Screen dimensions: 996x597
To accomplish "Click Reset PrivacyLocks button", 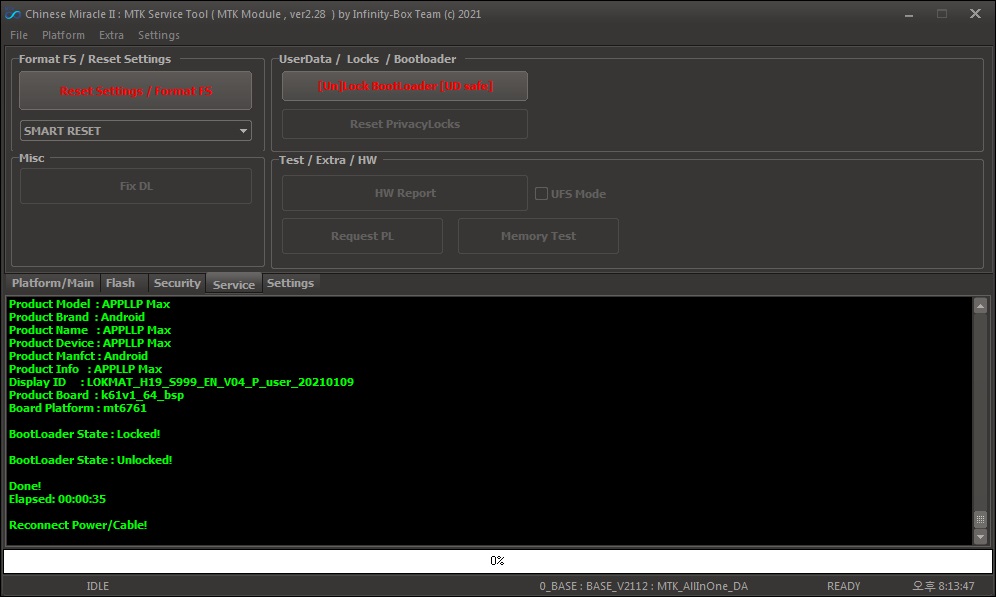I will coord(405,124).
